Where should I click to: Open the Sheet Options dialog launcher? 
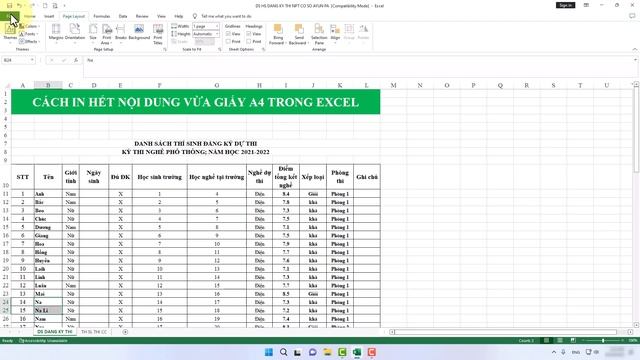click(263, 49)
